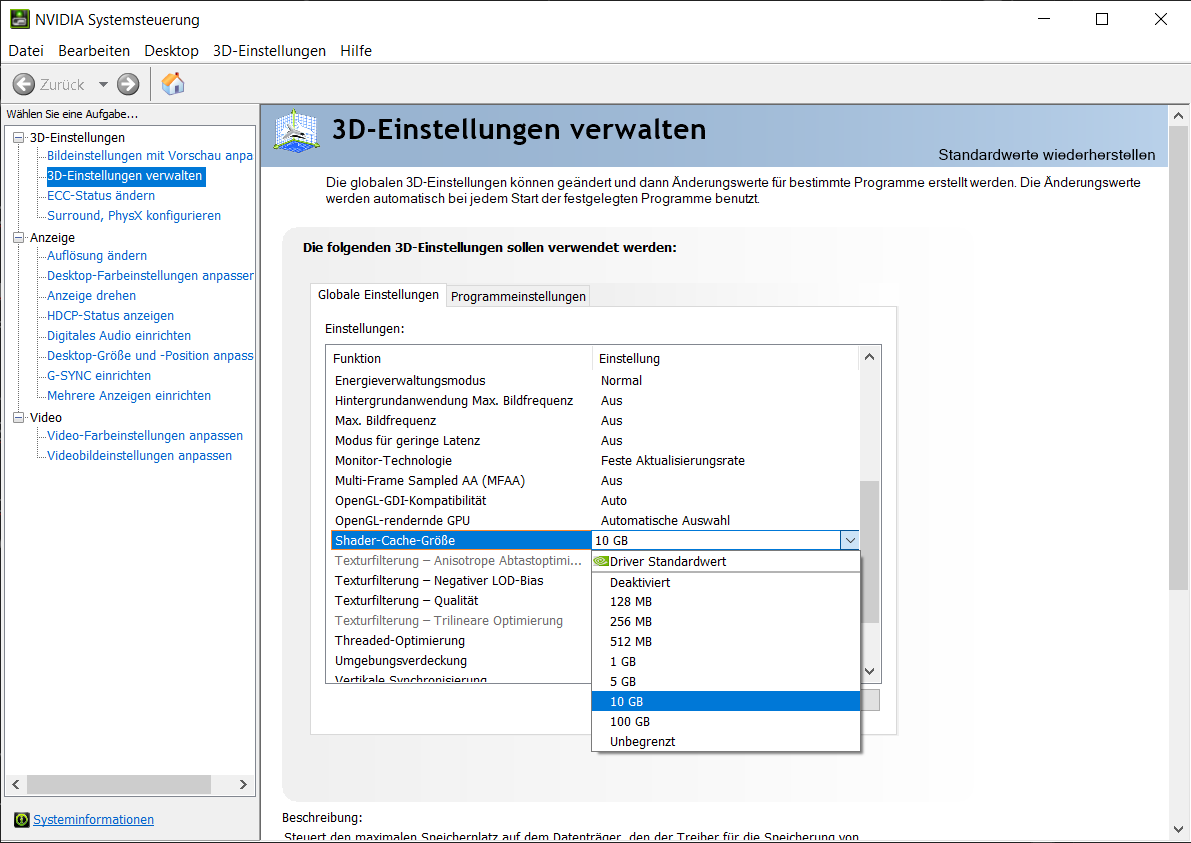Open Surround, PhysX konfigurieren

pyautogui.click(x=134, y=216)
